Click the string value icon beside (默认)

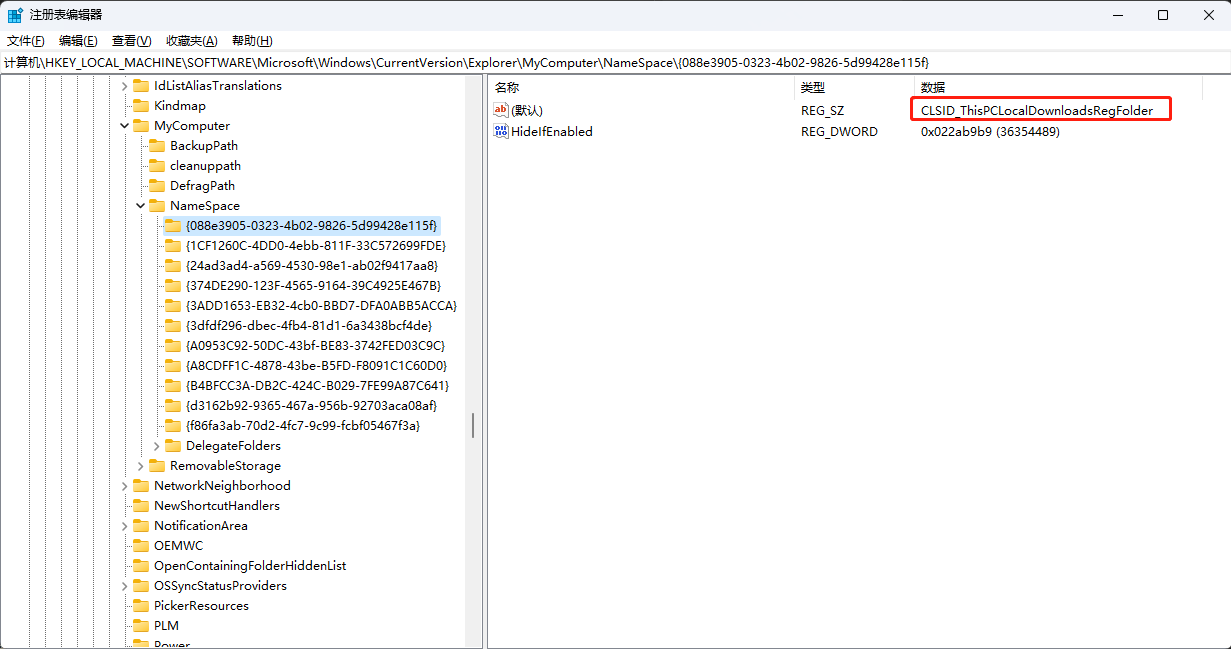click(x=501, y=110)
